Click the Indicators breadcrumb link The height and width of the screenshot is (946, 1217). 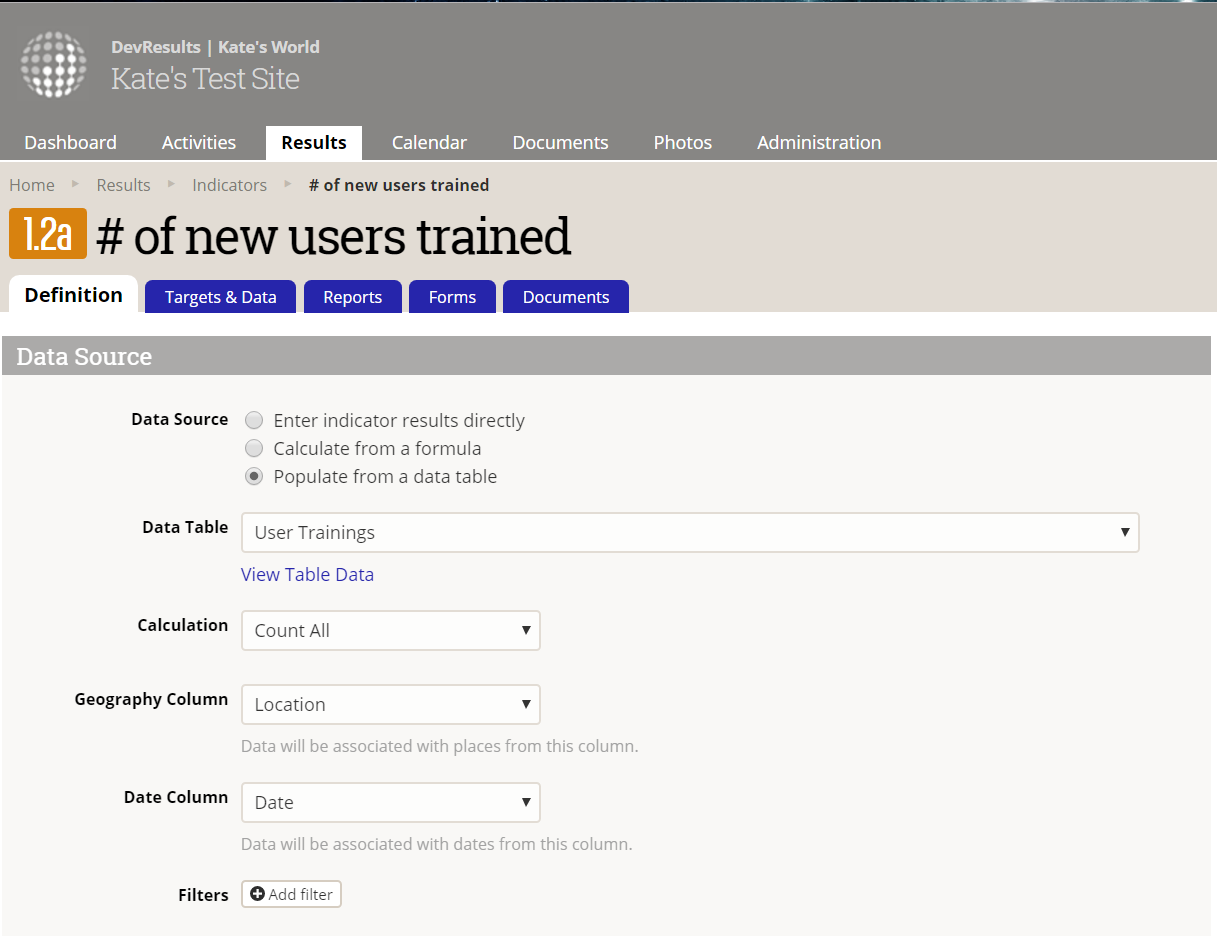[x=229, y=185]
